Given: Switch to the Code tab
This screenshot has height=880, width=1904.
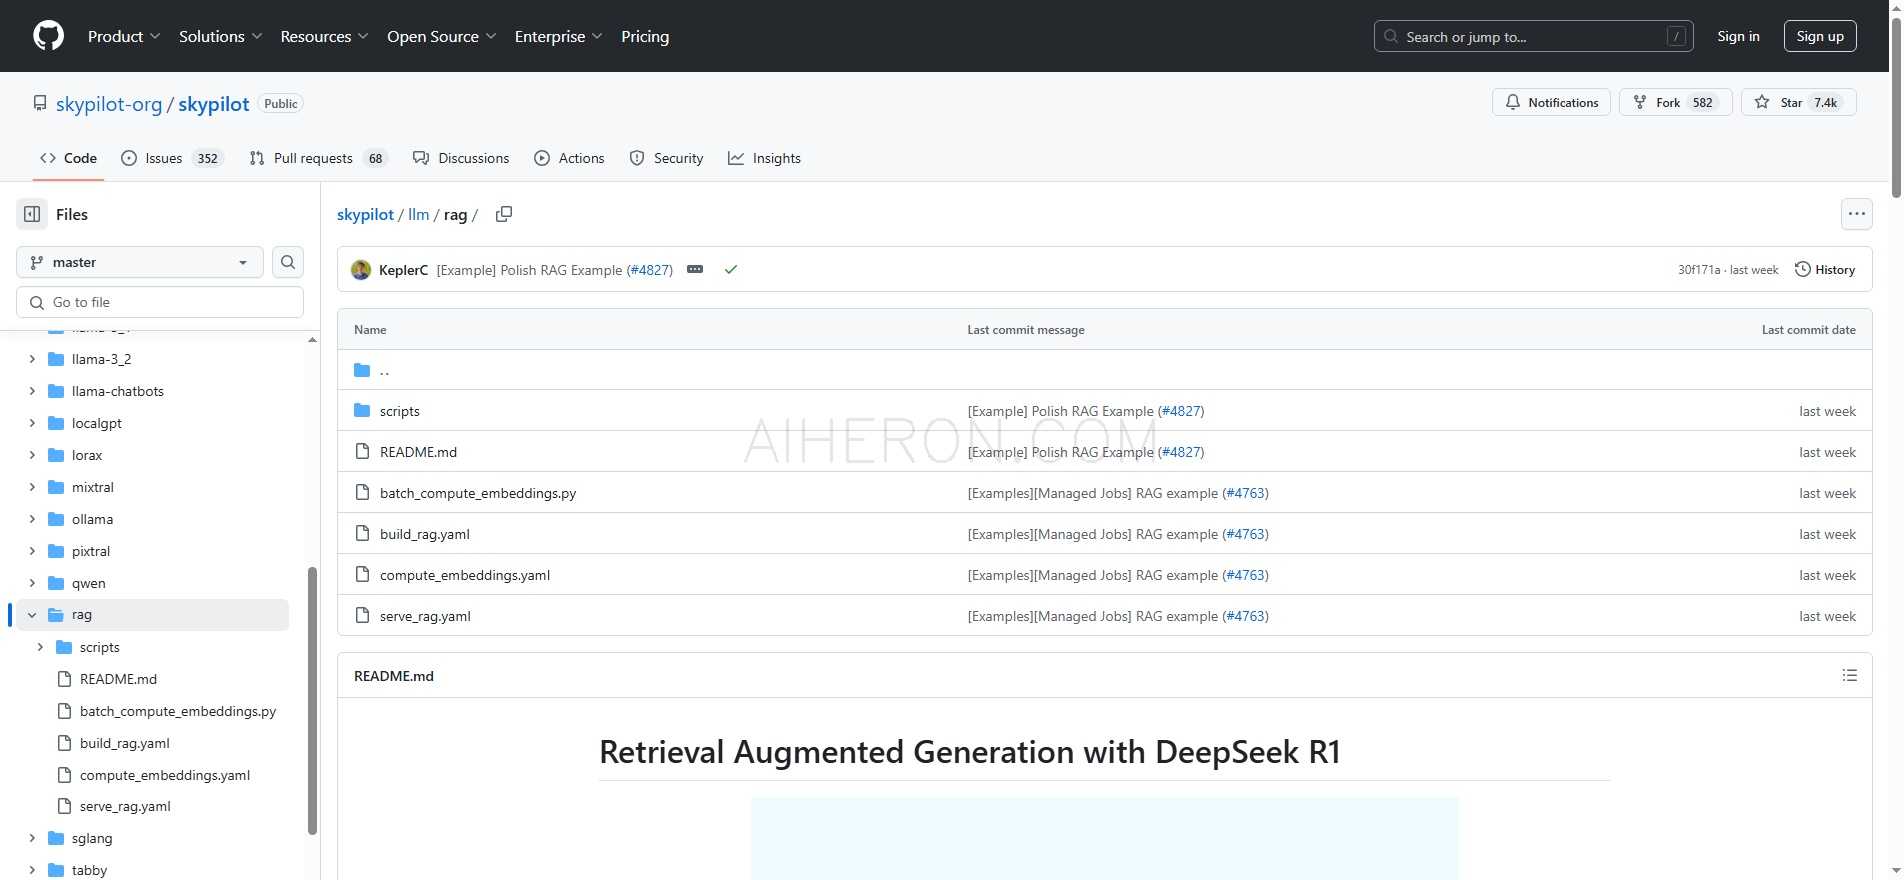Looking at the screenshot, I should click(x=68, y=158).
